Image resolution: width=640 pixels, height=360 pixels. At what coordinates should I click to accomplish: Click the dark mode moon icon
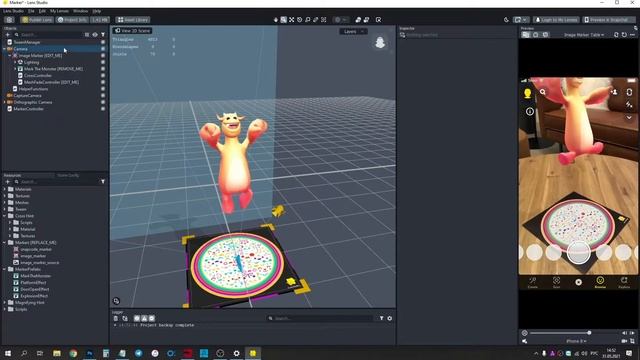tap(506, 20)
